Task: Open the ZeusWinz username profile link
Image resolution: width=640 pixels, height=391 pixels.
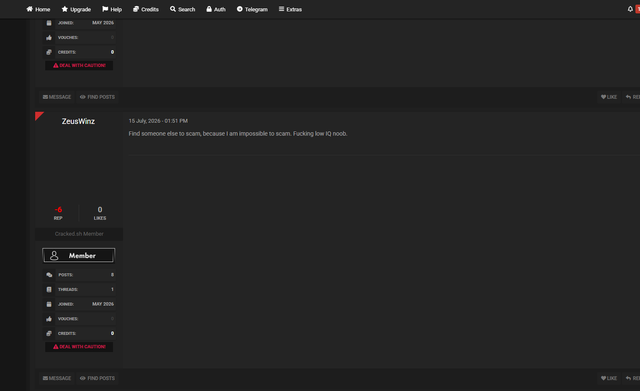Action: click(78, 121)
